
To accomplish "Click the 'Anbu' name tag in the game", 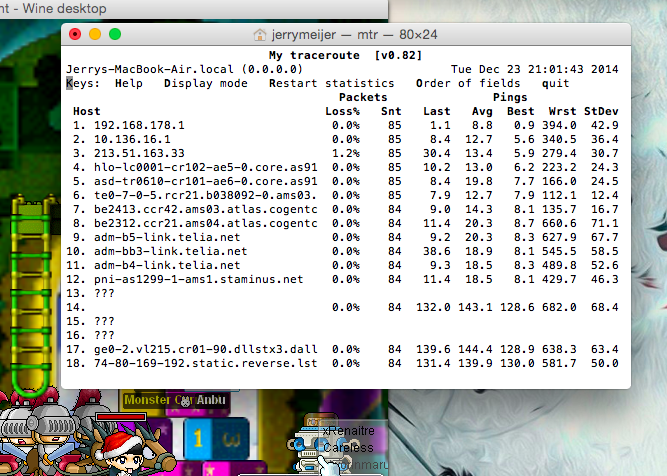I will pos(211,400).
